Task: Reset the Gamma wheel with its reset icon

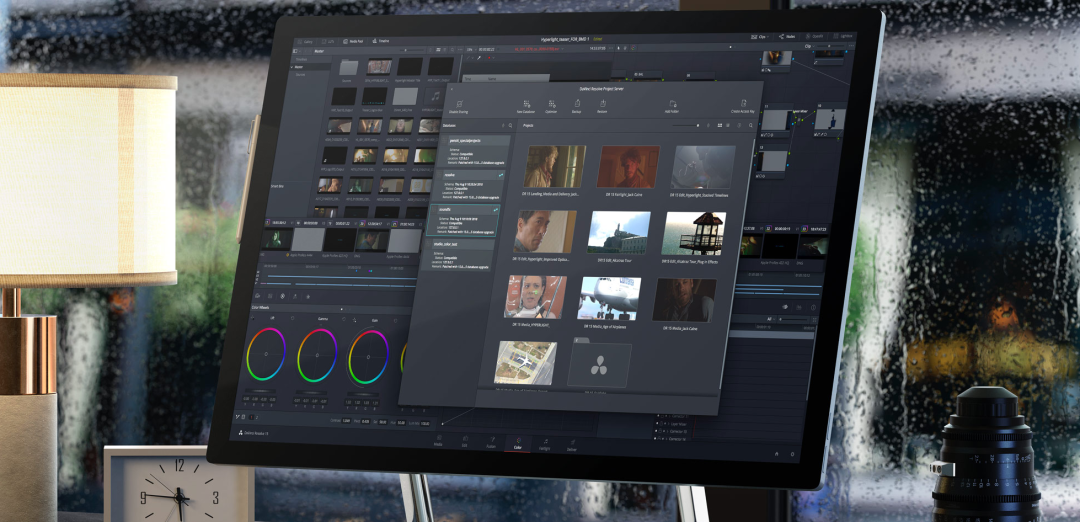Action: tap(344, 319)
